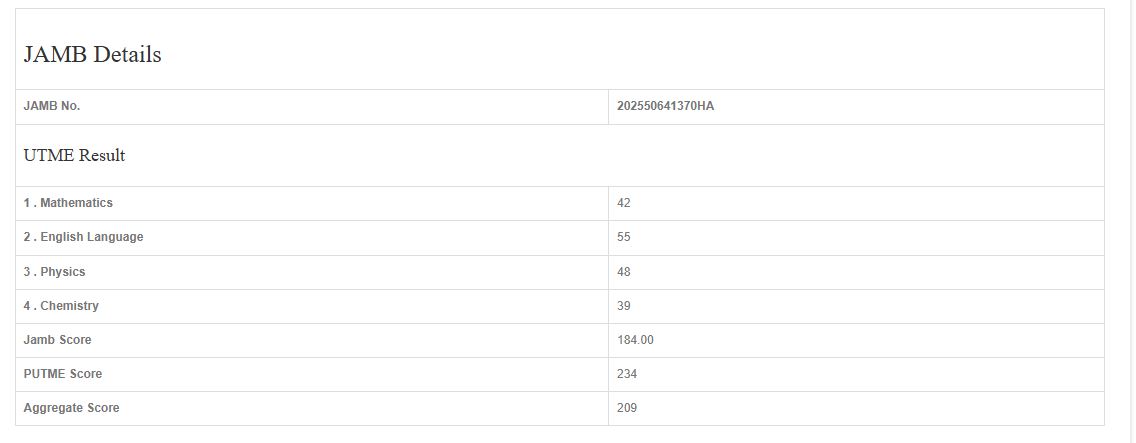
Task: Click the Chemistry score 39
Action: pos(624,306)
